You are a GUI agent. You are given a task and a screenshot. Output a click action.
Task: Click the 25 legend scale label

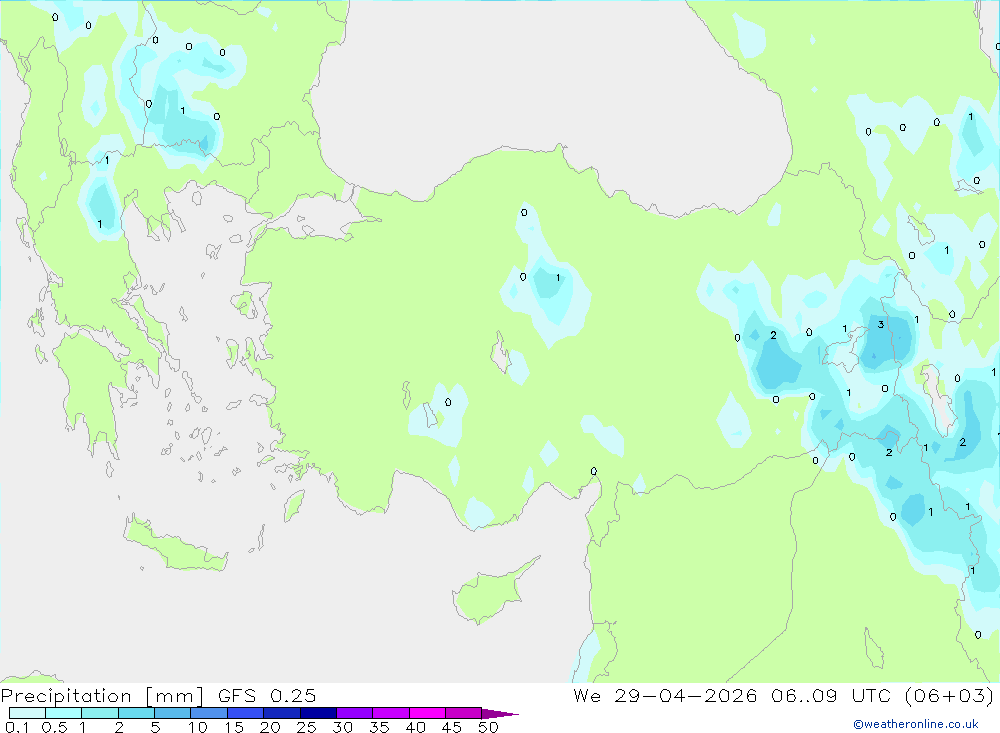(306, 727)
